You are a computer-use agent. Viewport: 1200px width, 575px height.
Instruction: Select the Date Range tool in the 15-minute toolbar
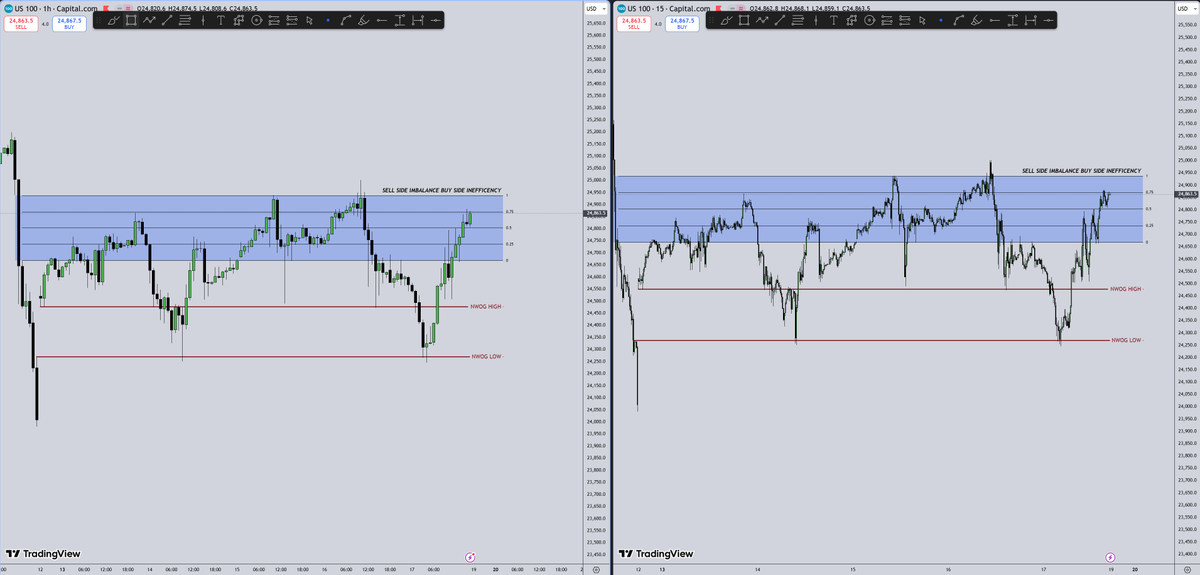click(1030, 20)
